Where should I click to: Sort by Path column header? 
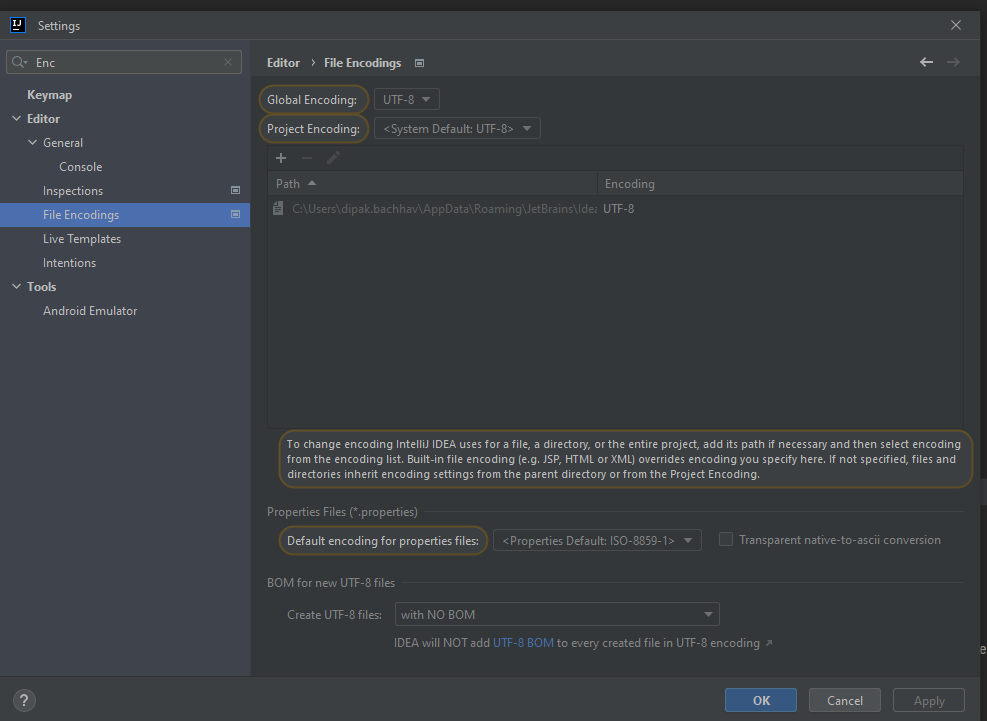point(432,183)
